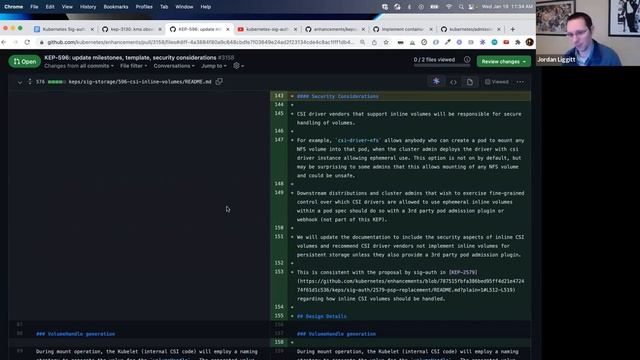Click the Design Details heading on line 155
The height and width of the screenshot is (360, 640).
(322, 316)
